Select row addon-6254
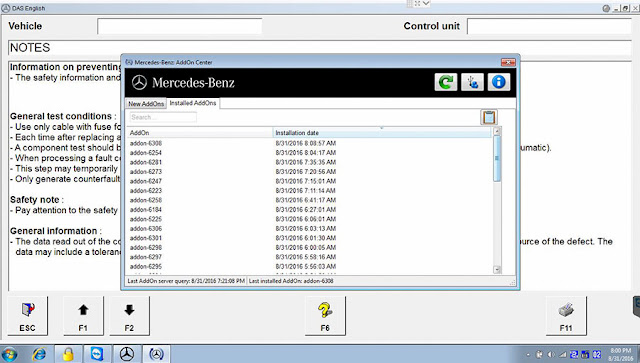The image size is (640, 363). coord(309,153)
